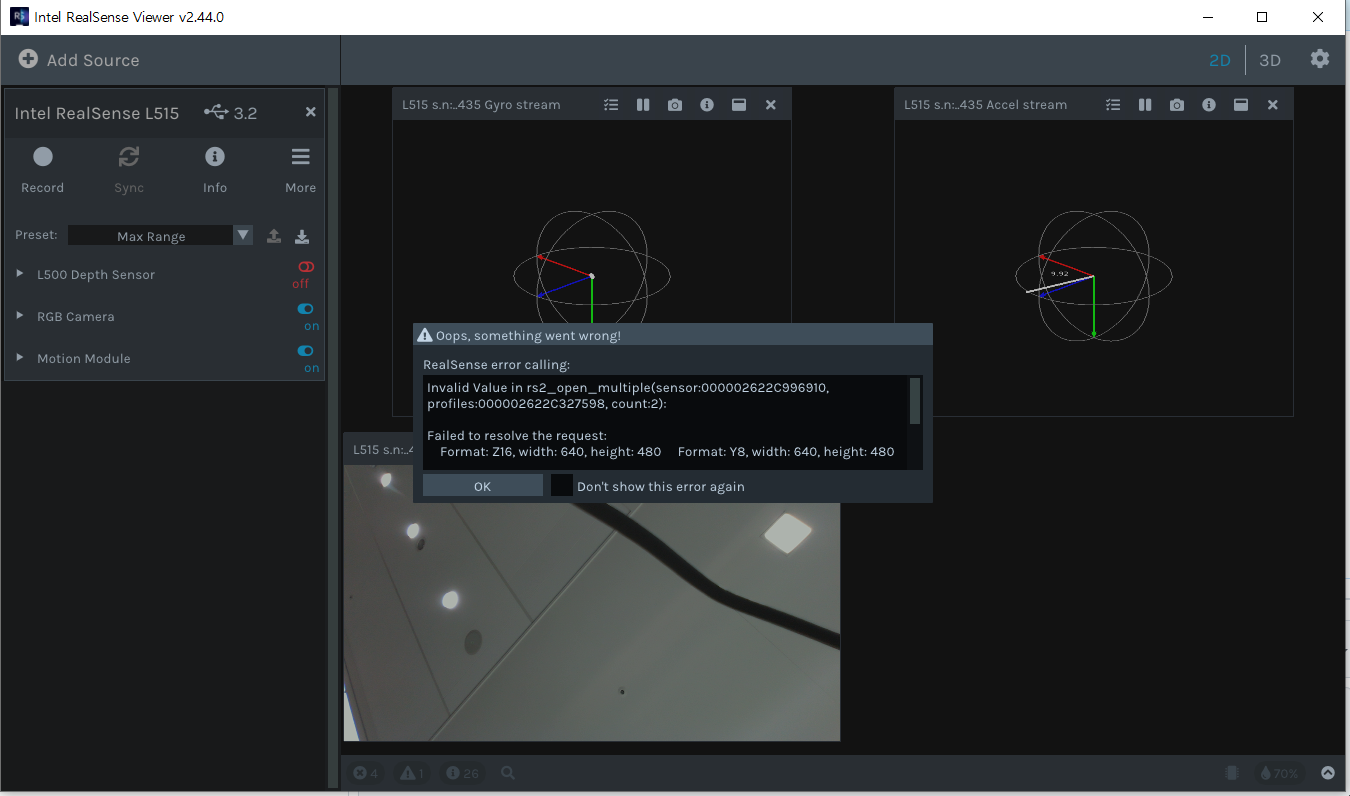The width and height of the screenshot is (1350, 796).
Task: Take a snapshot of the Gyro stream
Action: coord(675,104)
